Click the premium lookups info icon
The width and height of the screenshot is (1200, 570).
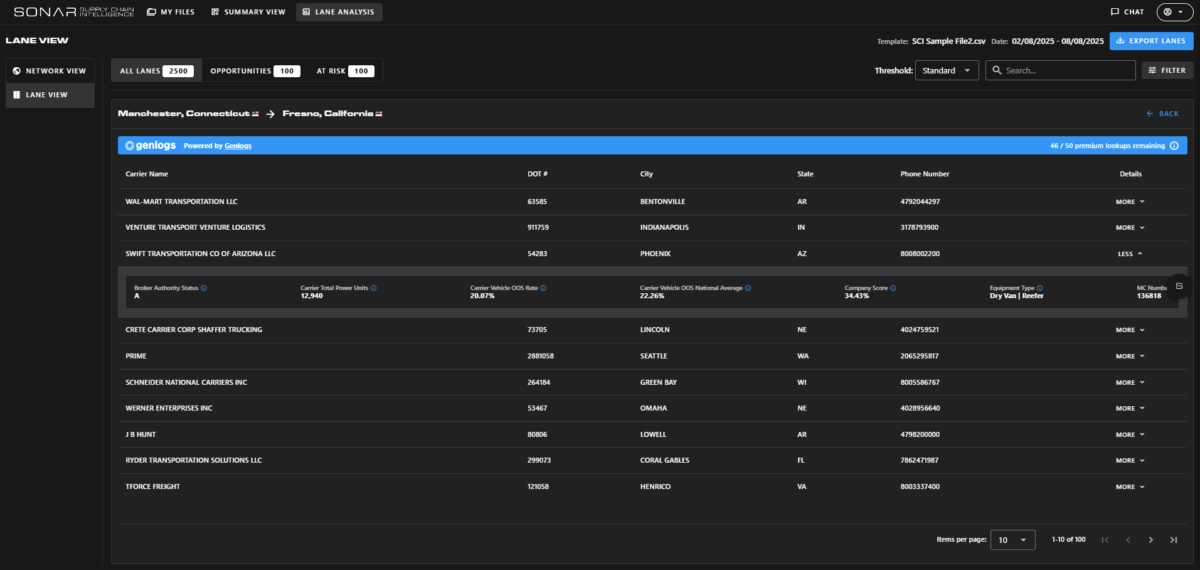[1174, 146]
